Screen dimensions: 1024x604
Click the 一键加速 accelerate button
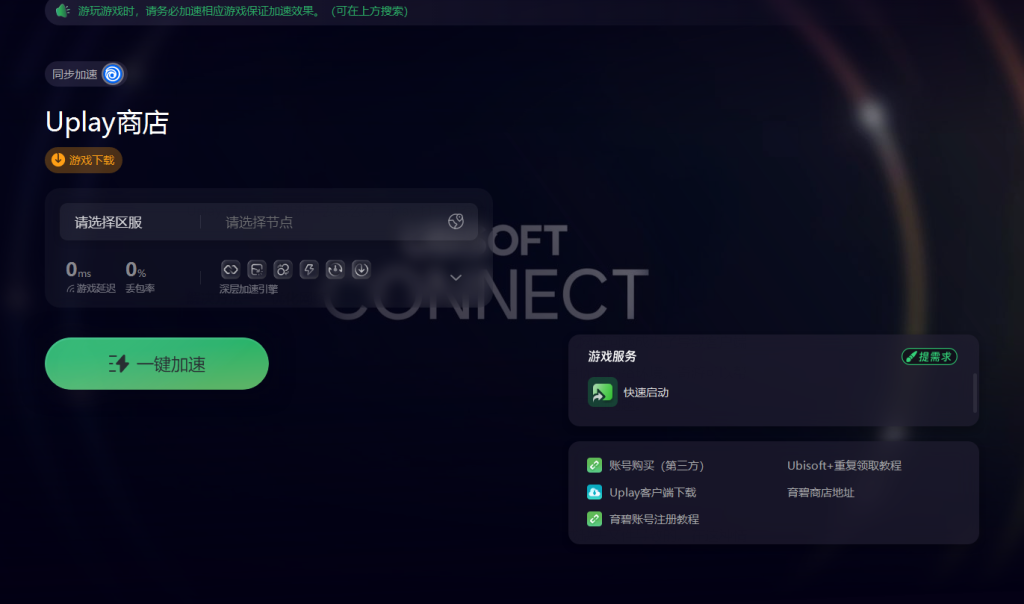coord(157,364)
